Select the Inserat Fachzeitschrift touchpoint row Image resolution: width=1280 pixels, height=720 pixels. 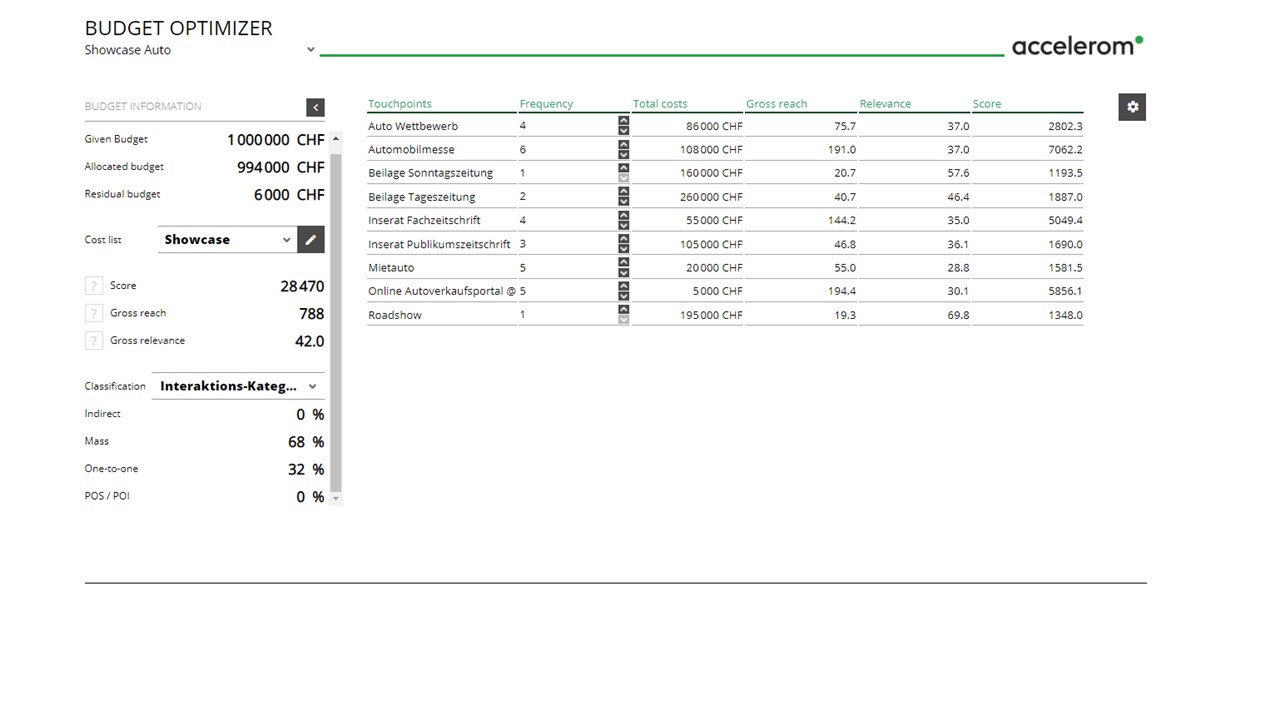424,221
